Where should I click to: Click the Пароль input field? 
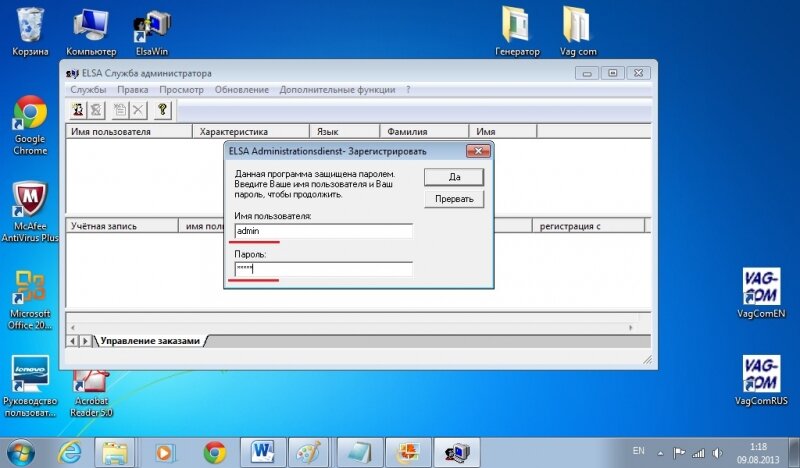323,269
